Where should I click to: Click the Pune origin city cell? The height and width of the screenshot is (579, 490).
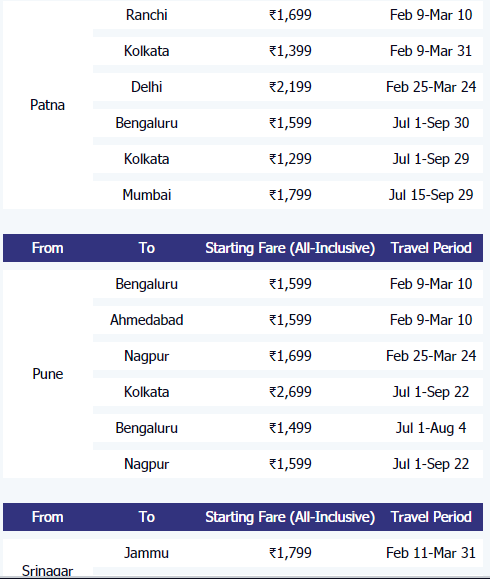click(47, 374)
